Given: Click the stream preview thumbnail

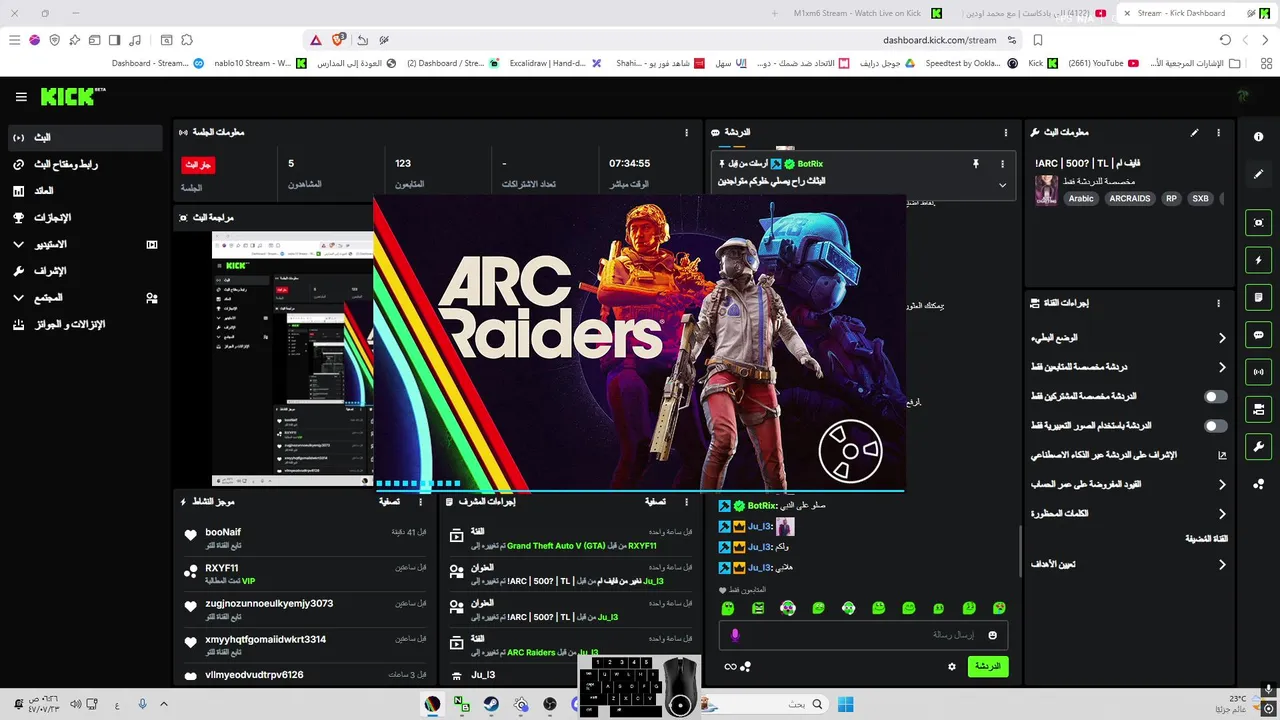Looking at the screenshot, I should (x=292, y=359).
